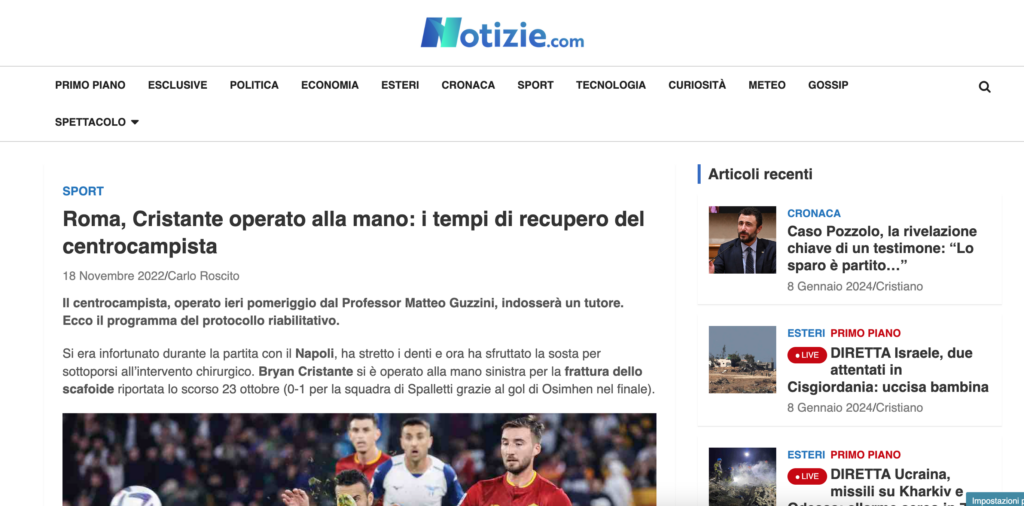
Task: Open Impostazioni privacy button at bottom corner
Action: pyautogui.click(x=995, y=500)
